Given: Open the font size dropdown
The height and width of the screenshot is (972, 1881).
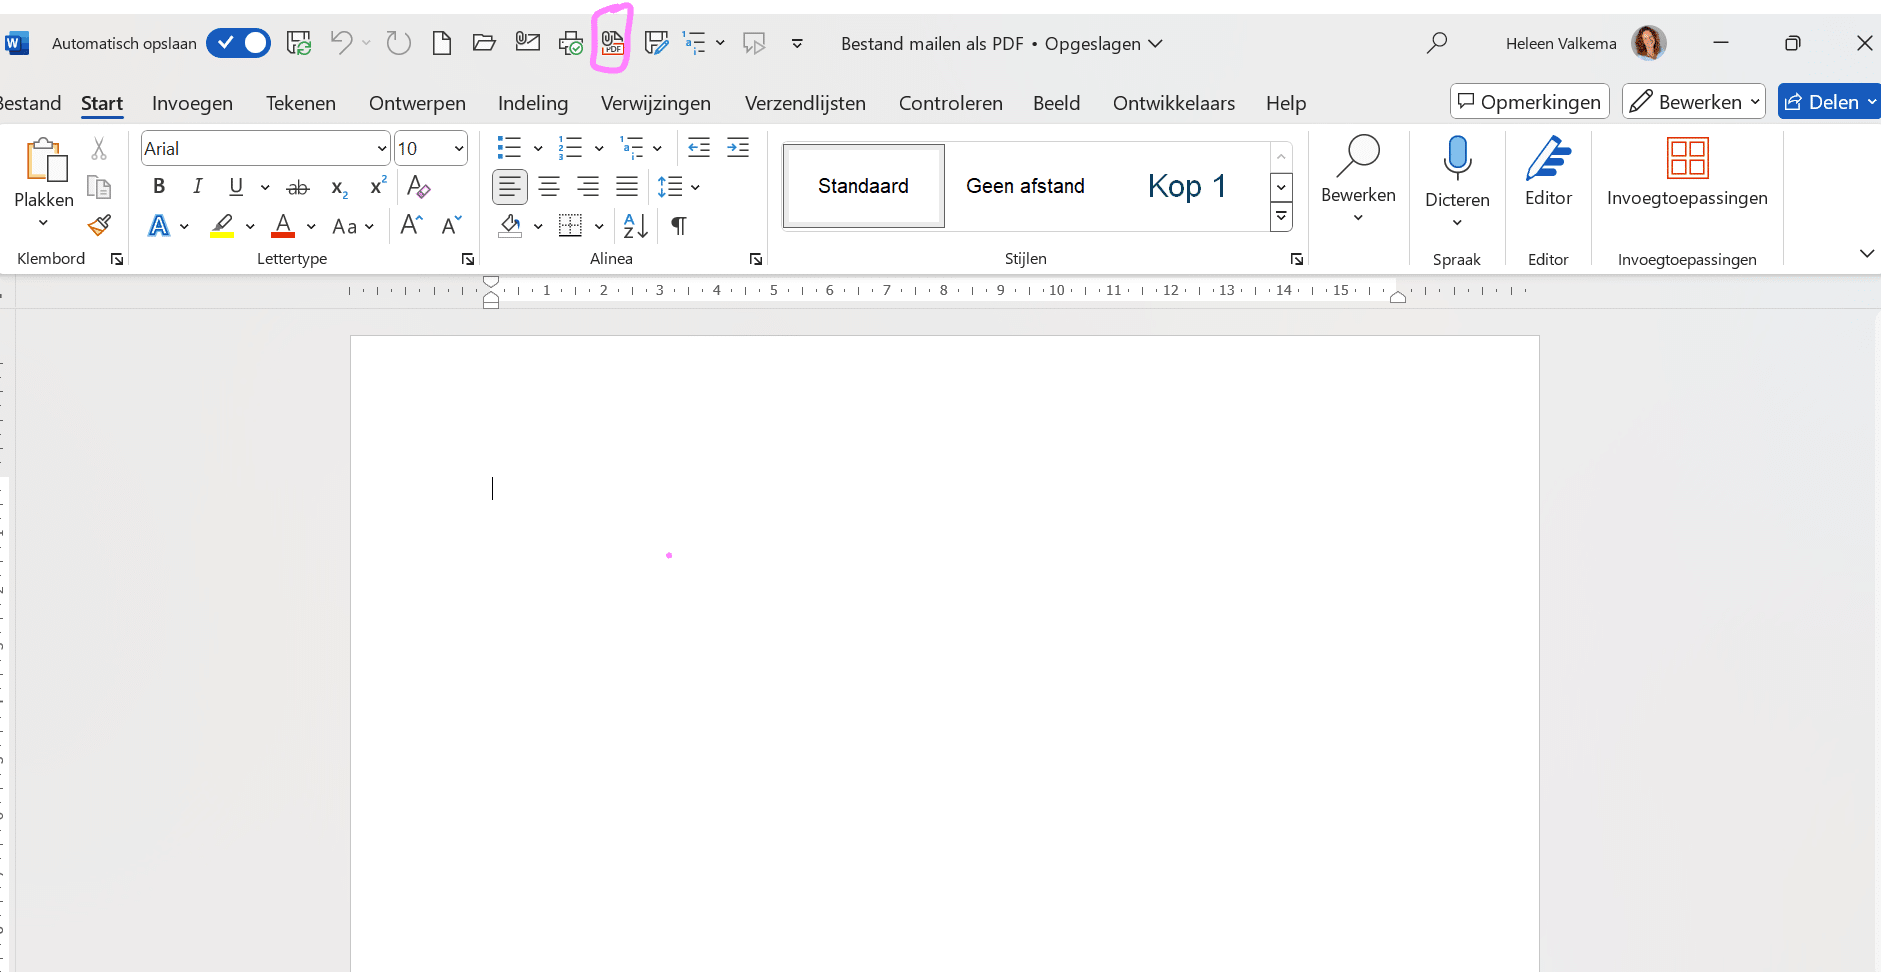Looking at the screenshot, I should click(x=459, y=149).
